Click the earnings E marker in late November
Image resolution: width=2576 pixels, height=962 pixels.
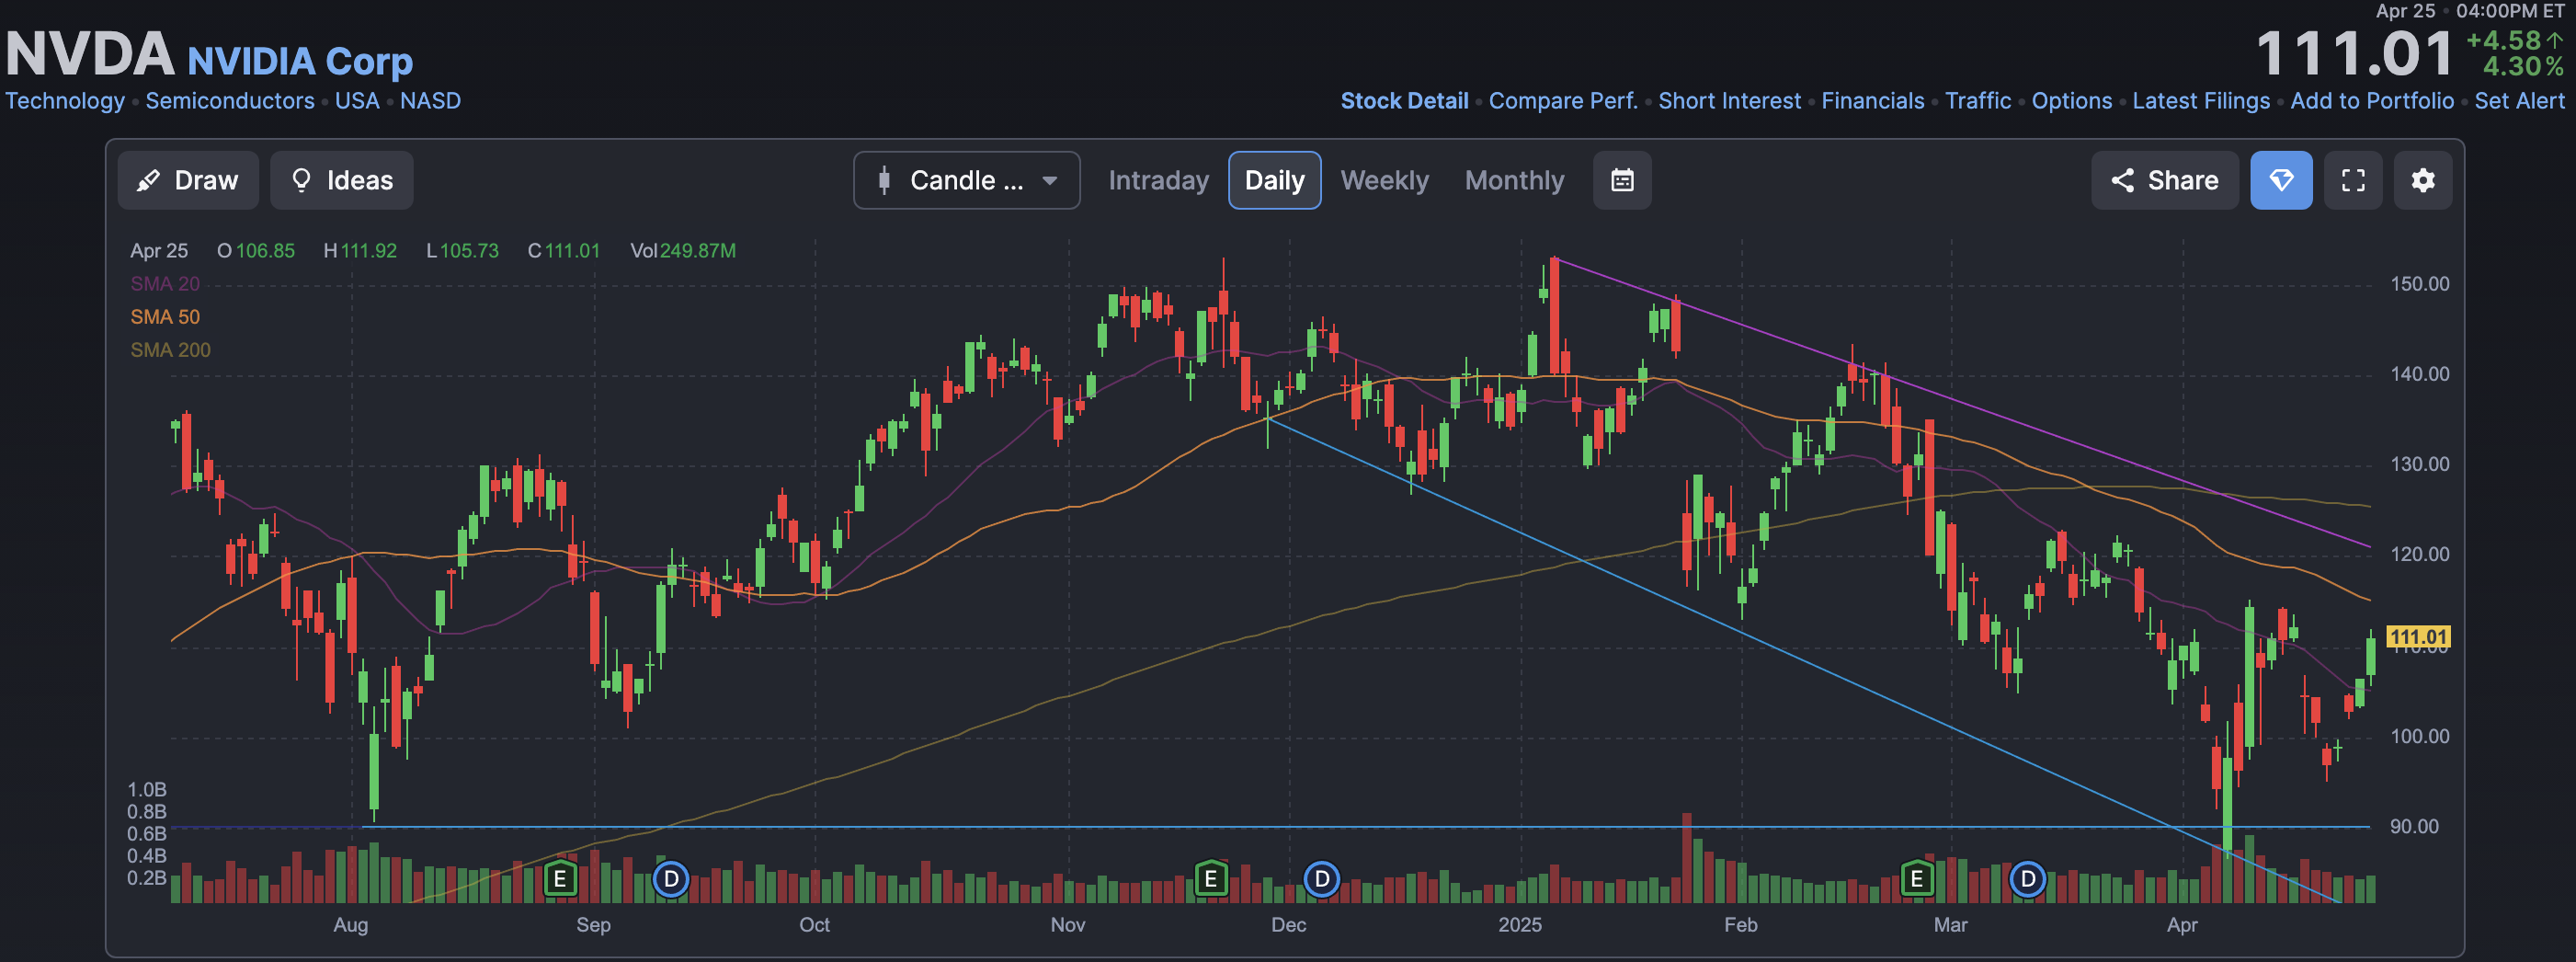point(1210,879)
